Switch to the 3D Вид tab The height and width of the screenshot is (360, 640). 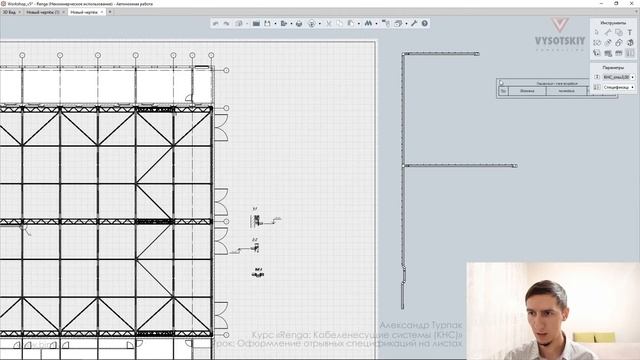[9, 12]
